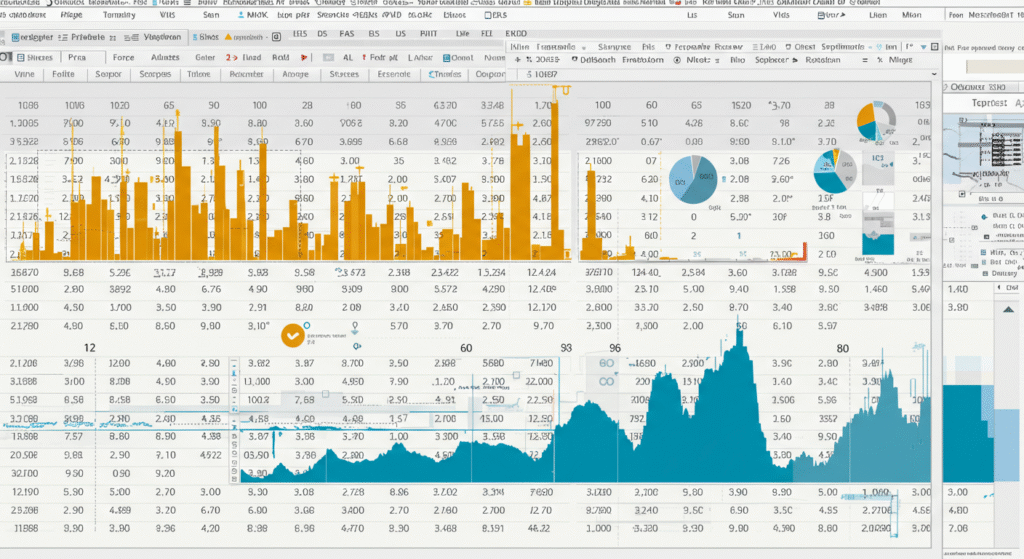Switch to the Scarpes tab

pos(155,74)
